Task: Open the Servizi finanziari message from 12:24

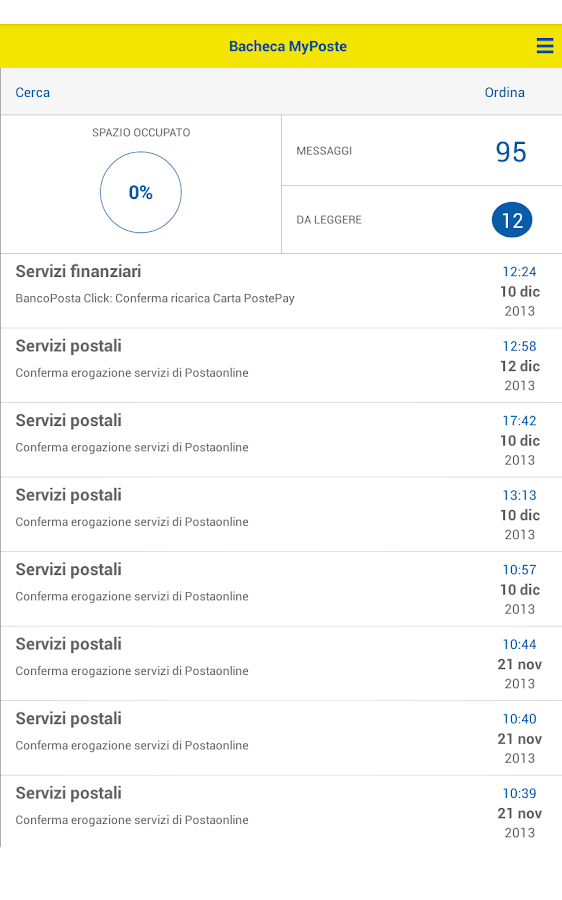Action: (x=281, y=291)
